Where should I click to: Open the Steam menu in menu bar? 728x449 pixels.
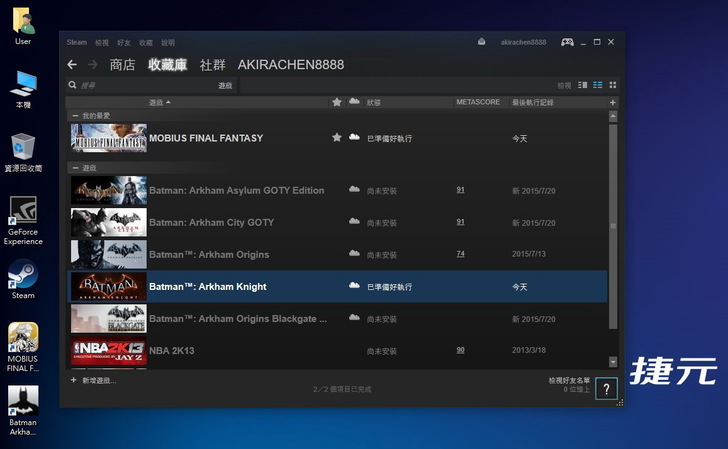pyautogui.click(x=76, y=42)
